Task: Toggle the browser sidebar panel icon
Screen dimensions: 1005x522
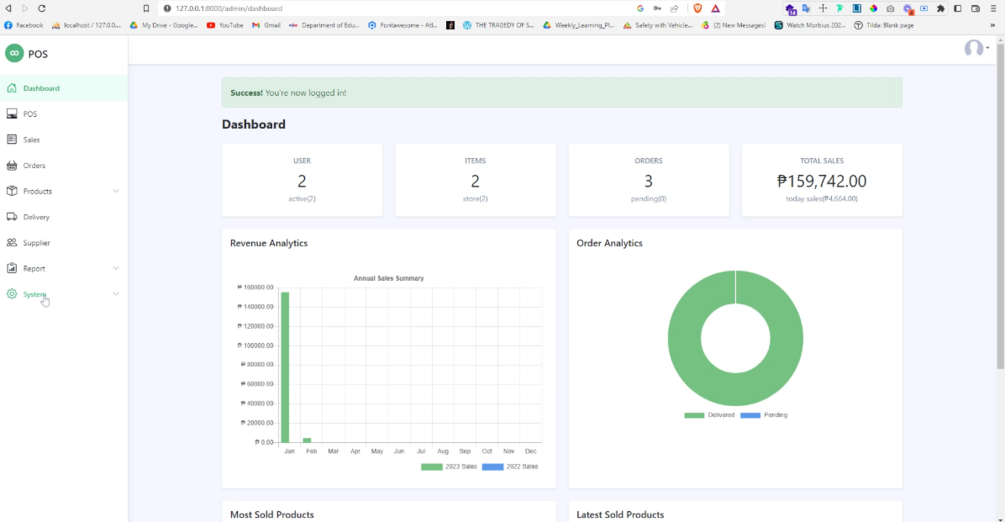Action: 958,8
